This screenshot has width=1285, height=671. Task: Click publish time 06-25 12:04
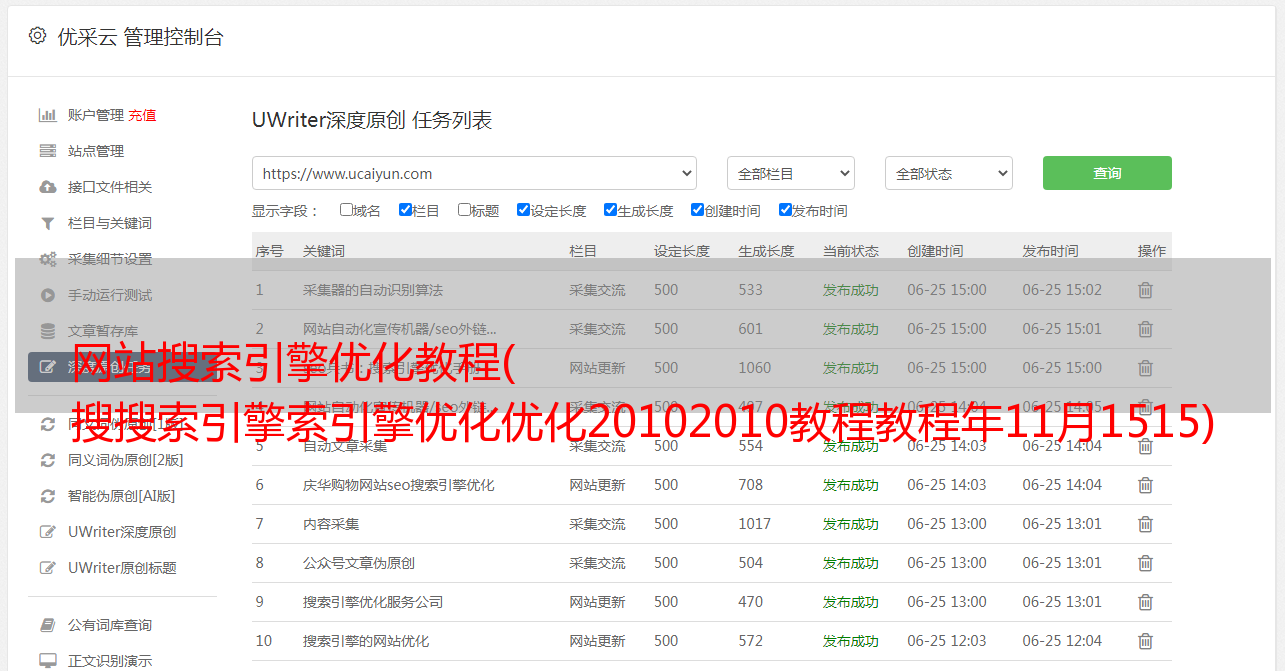tap(1062, 641)
